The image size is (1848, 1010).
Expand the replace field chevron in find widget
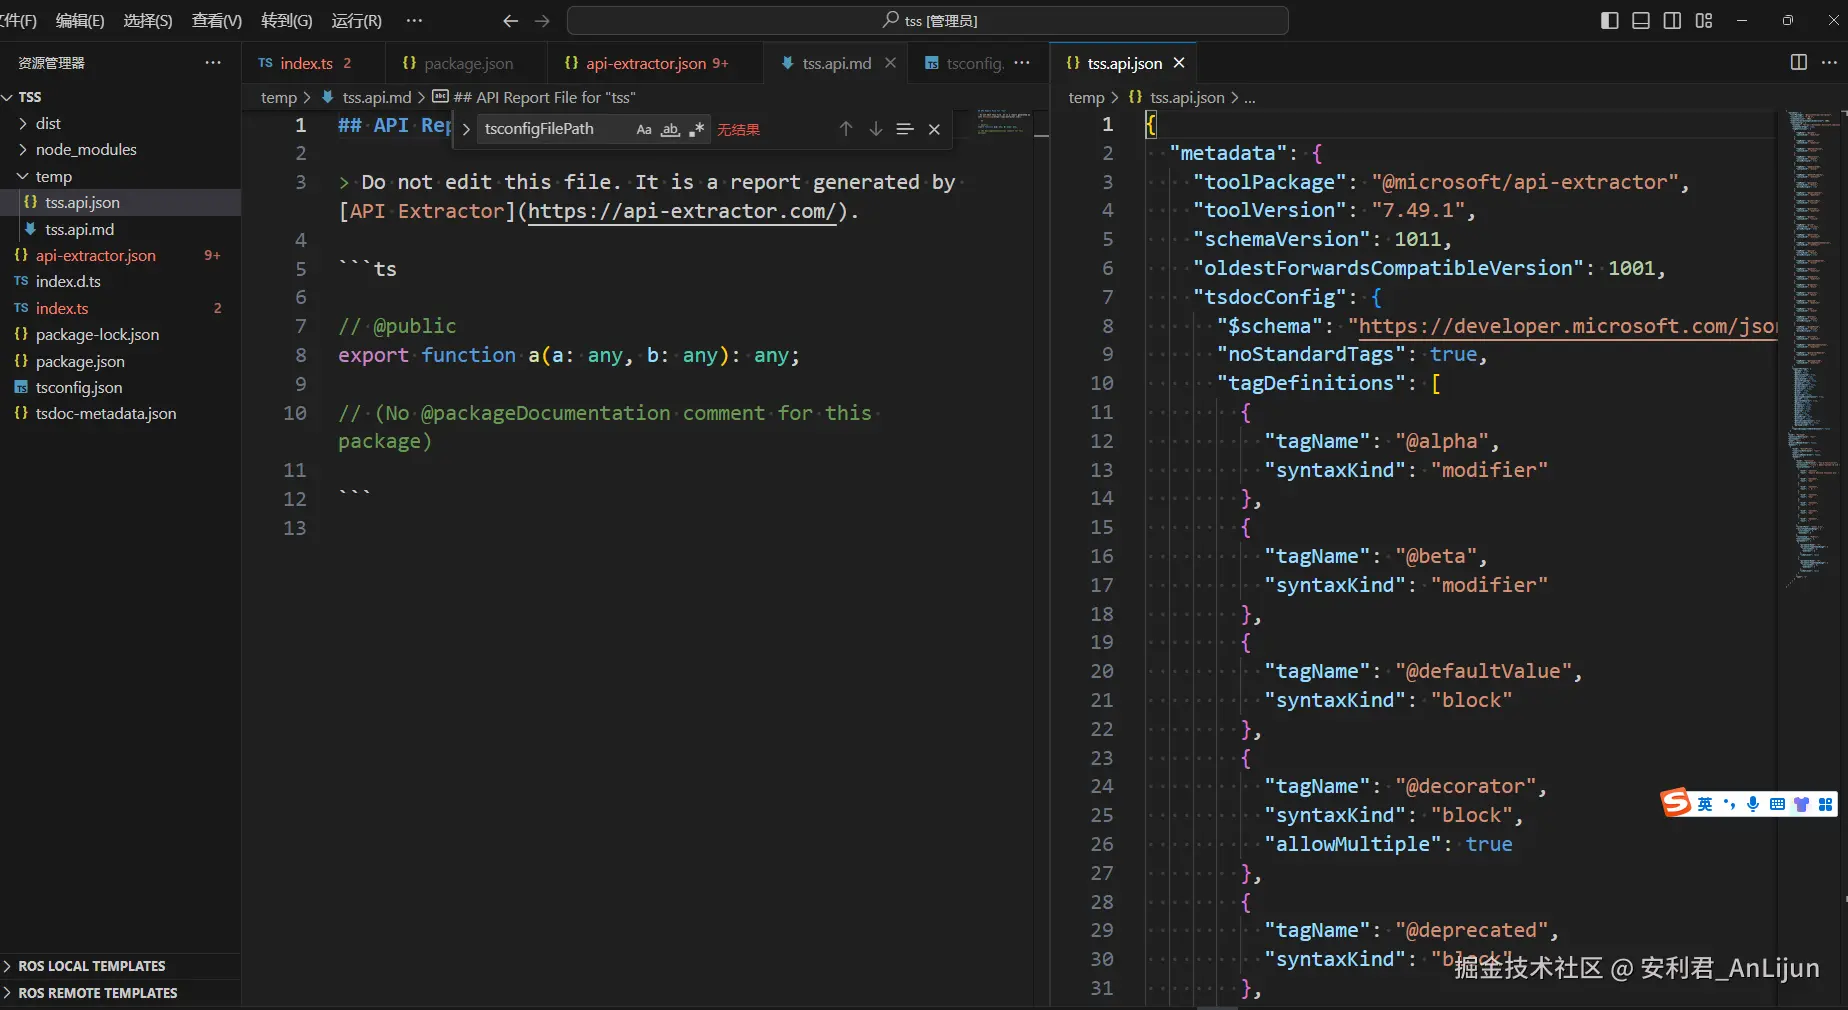click(466, 129)
